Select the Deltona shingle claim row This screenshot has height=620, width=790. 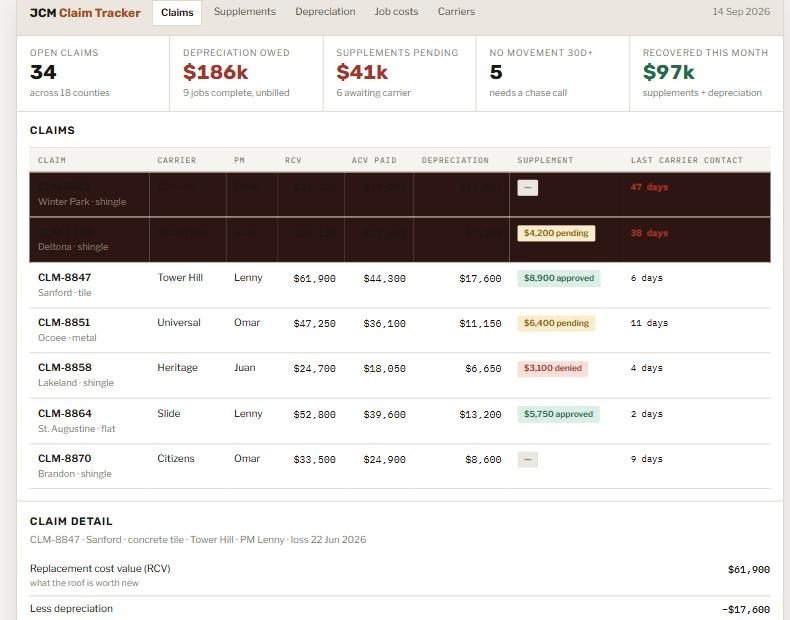point(400,240)
